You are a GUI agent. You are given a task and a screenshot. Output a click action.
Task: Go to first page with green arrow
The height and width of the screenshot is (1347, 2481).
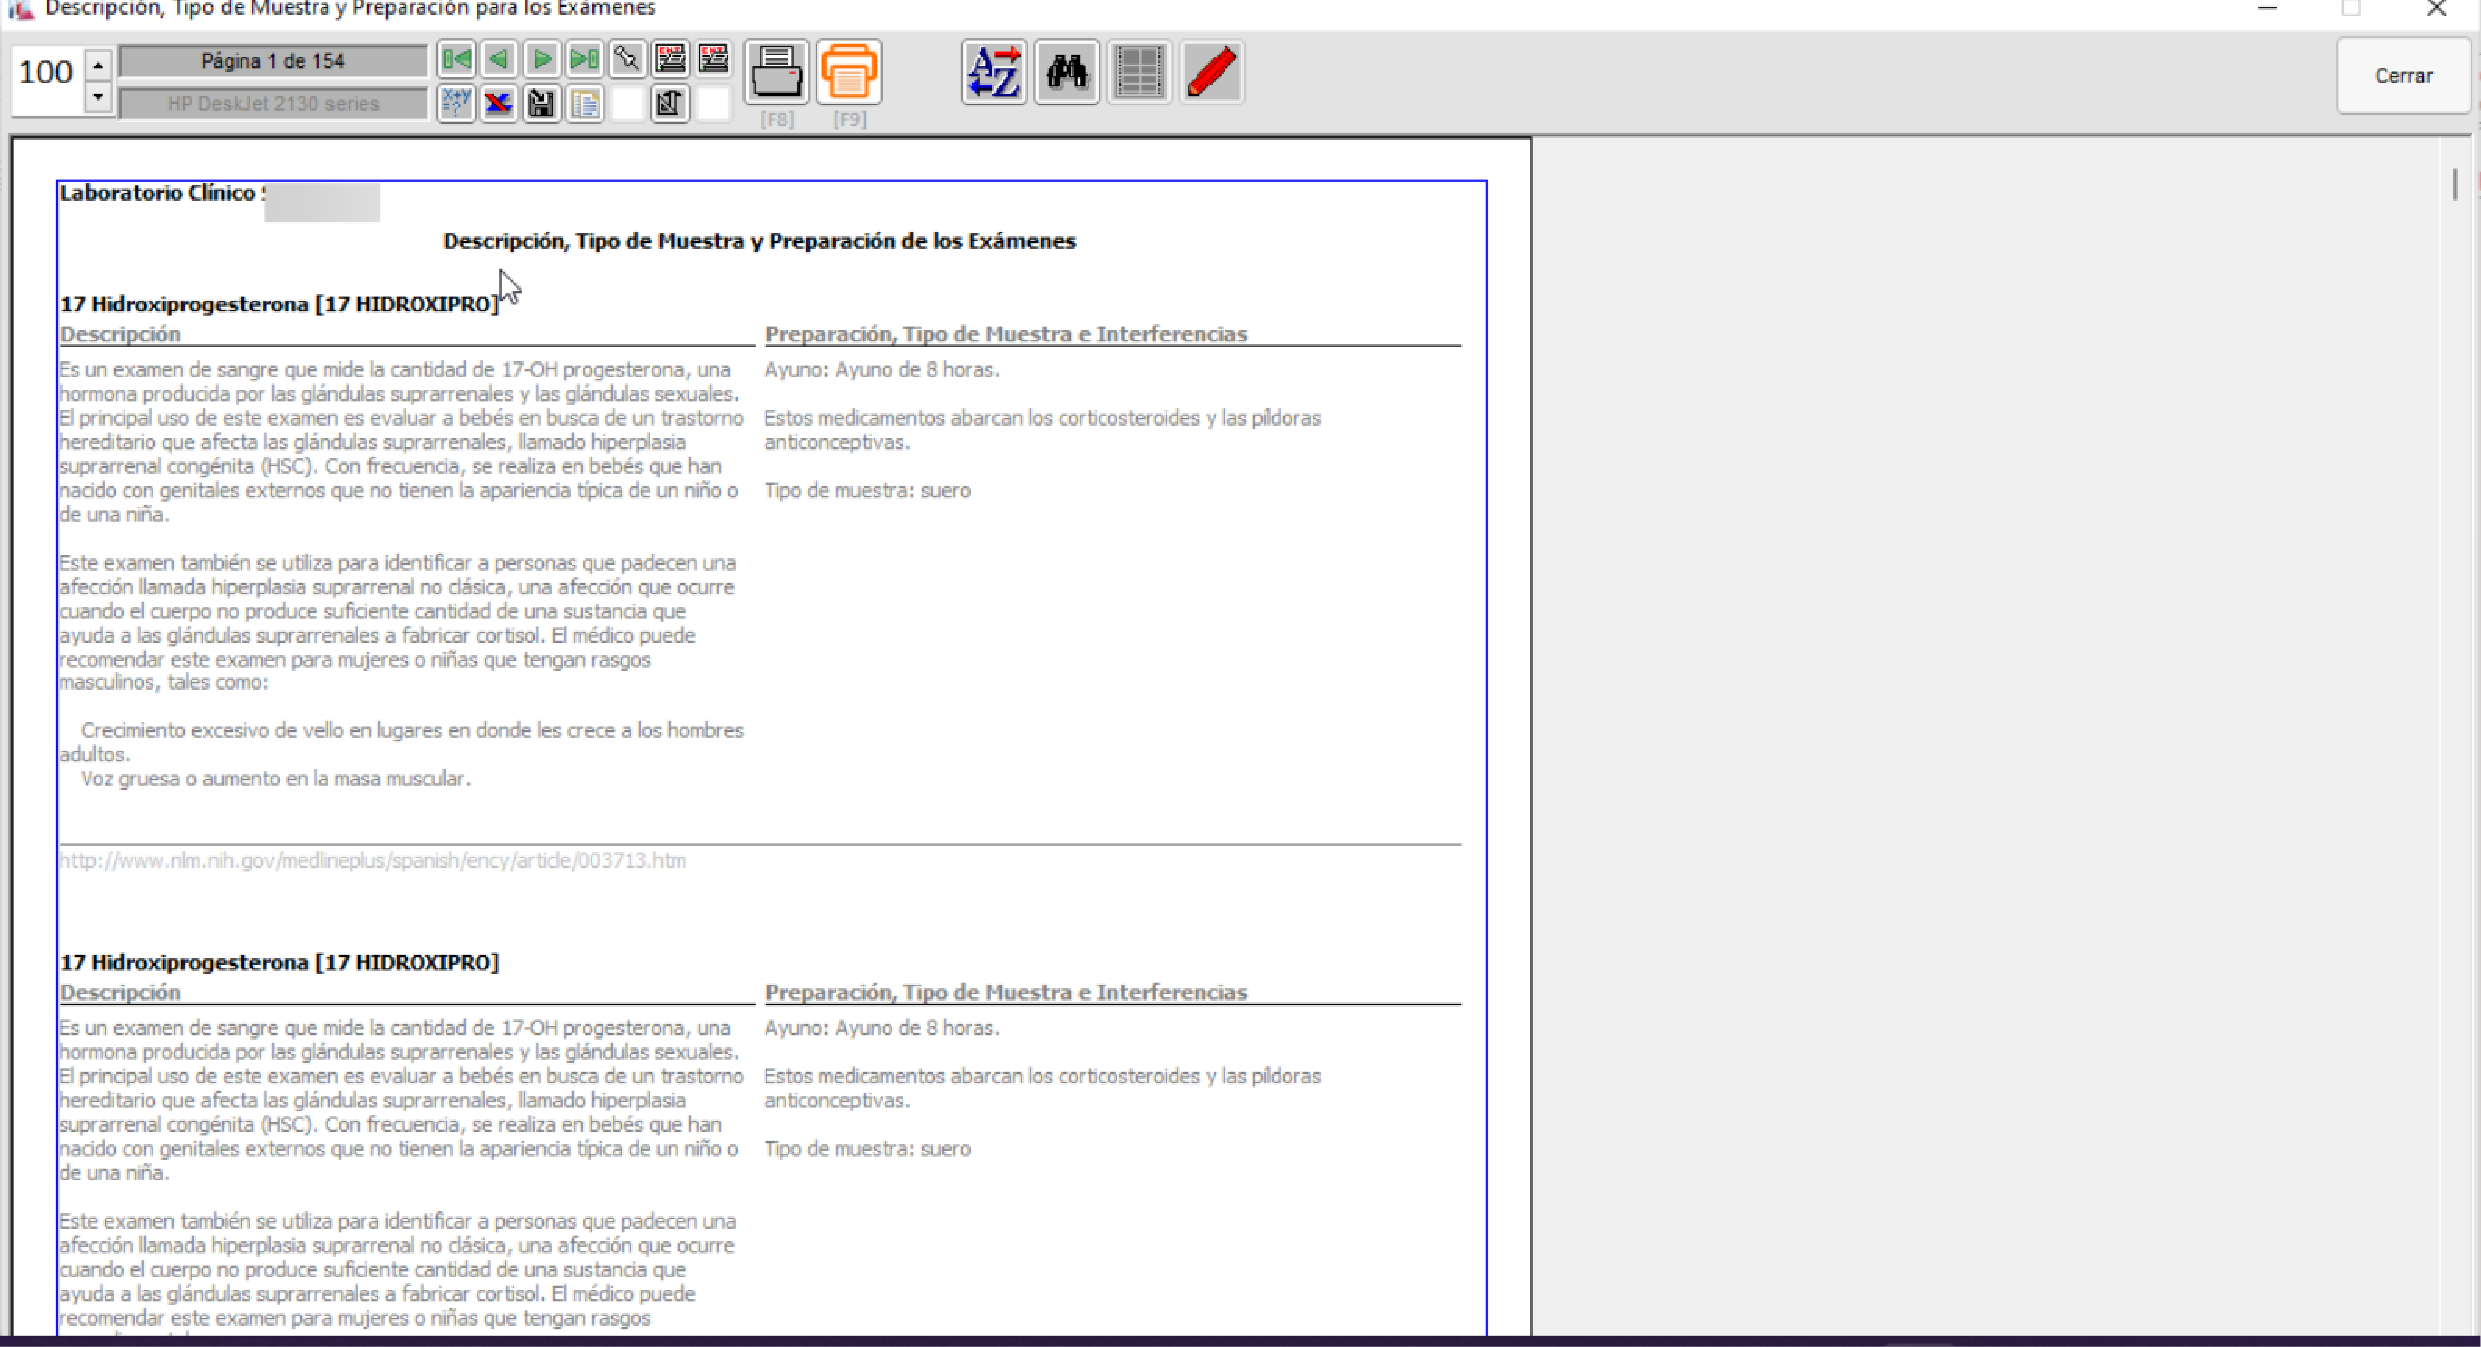pos(456,59)
